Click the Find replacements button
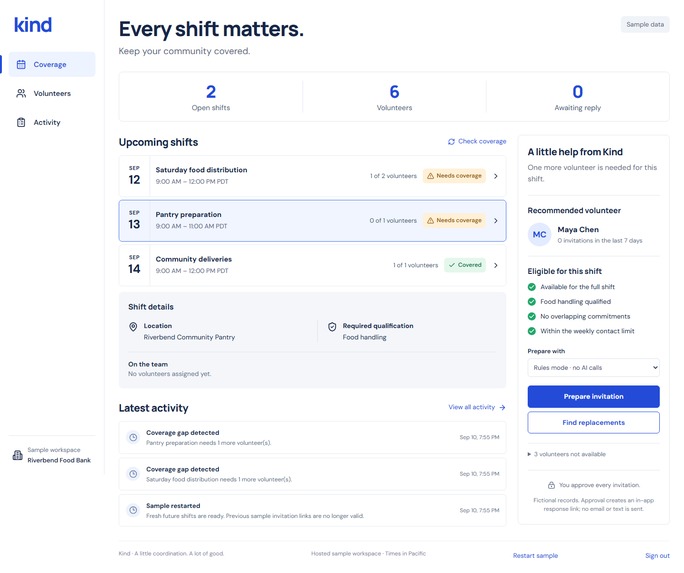The width and height of the screenshot is (684, 573). point(593,423)
